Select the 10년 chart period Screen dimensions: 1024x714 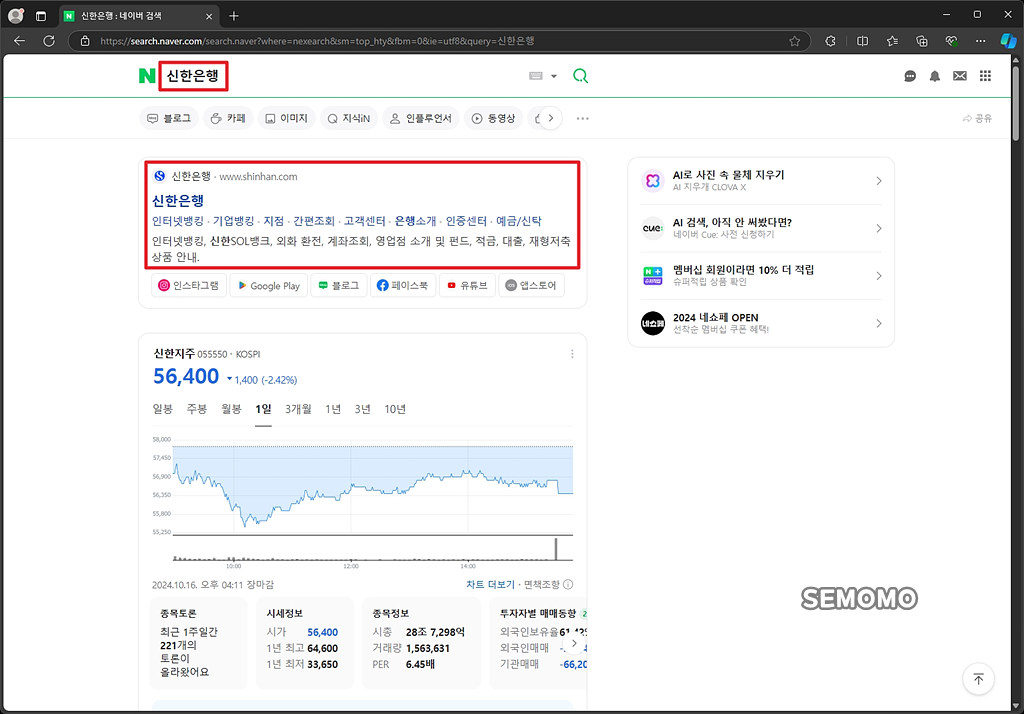395,409
